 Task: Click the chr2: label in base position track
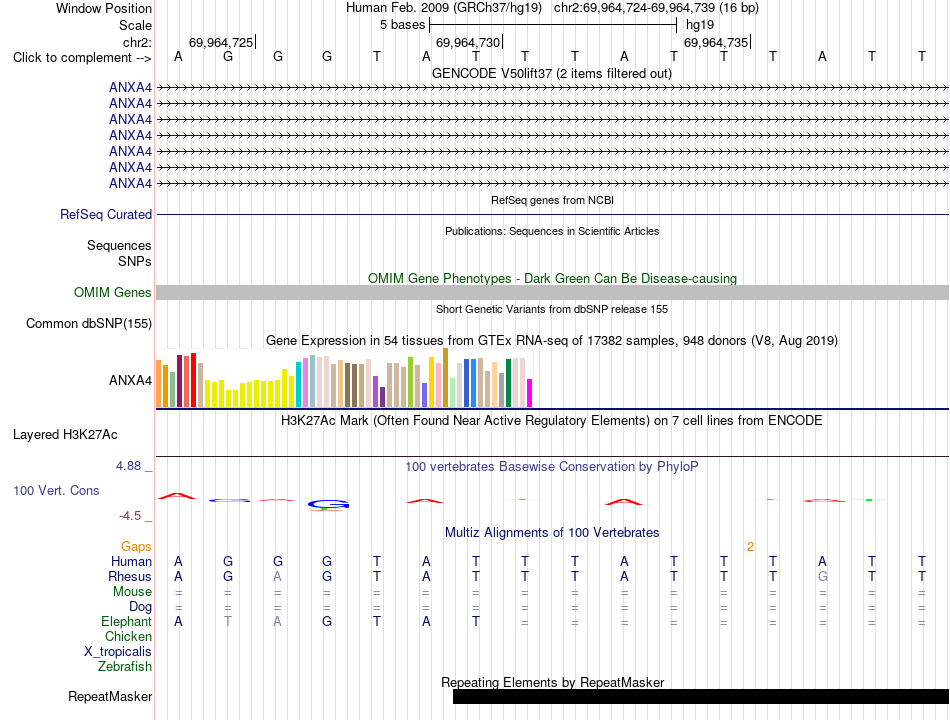tap(137, 42)
